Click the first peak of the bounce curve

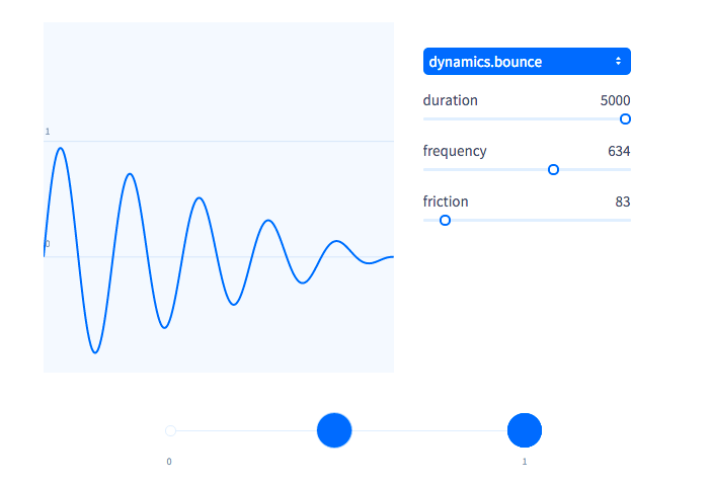click(61, 149)
